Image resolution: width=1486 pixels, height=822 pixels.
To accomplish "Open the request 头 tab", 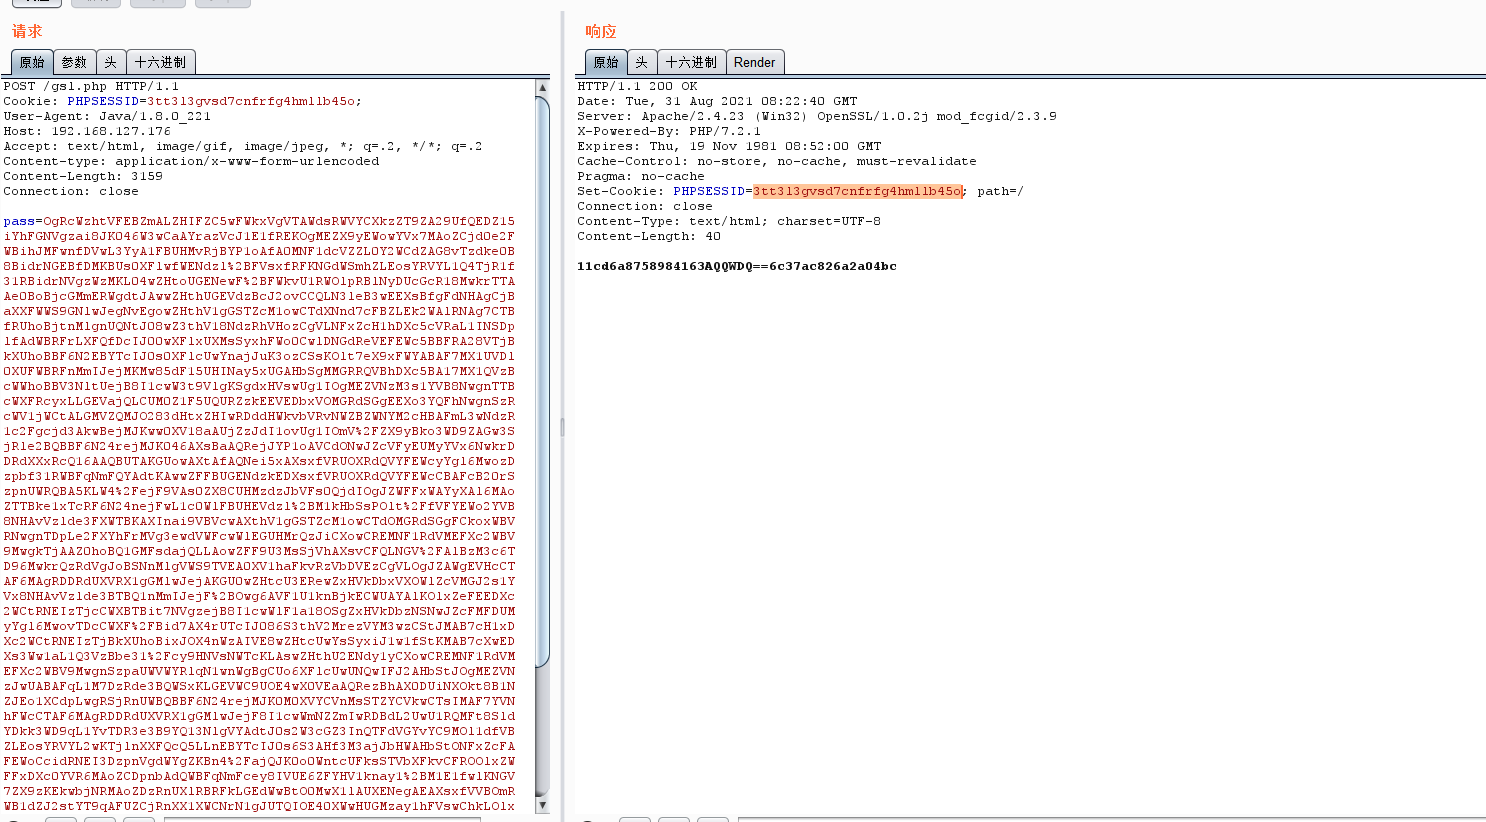I will 111,62.
